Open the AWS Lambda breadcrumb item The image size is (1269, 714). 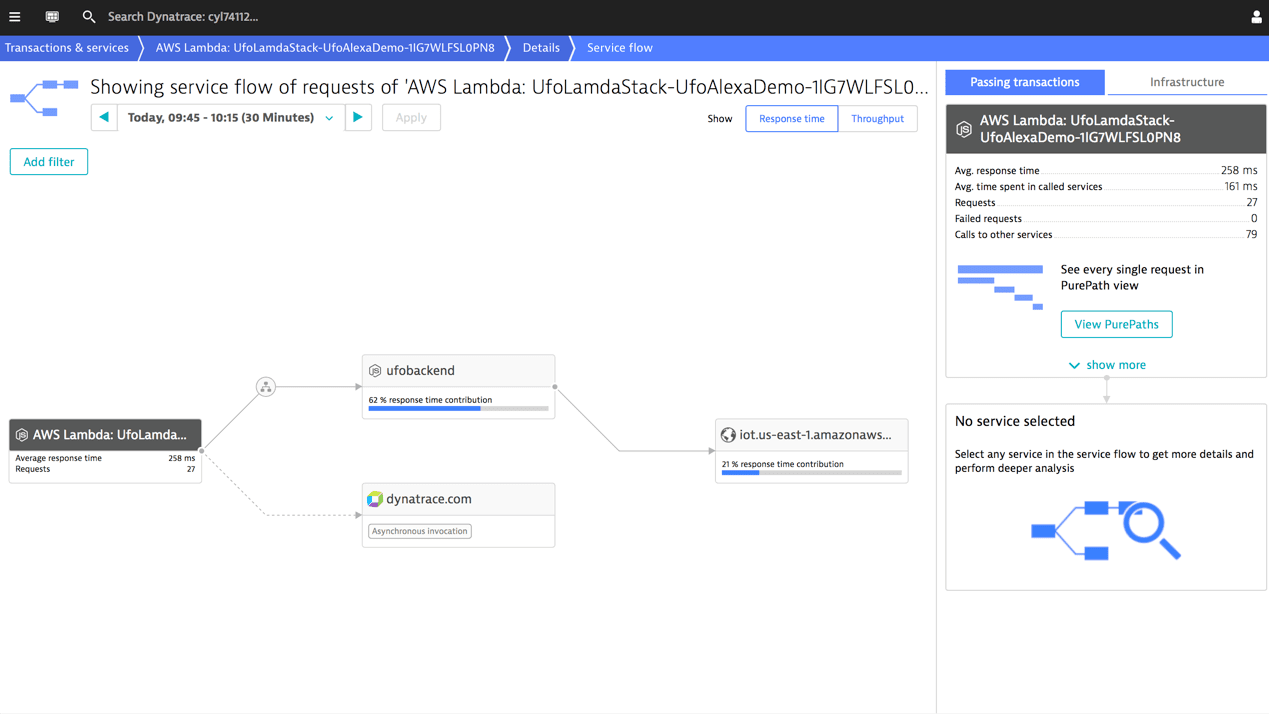click(325, 48)
